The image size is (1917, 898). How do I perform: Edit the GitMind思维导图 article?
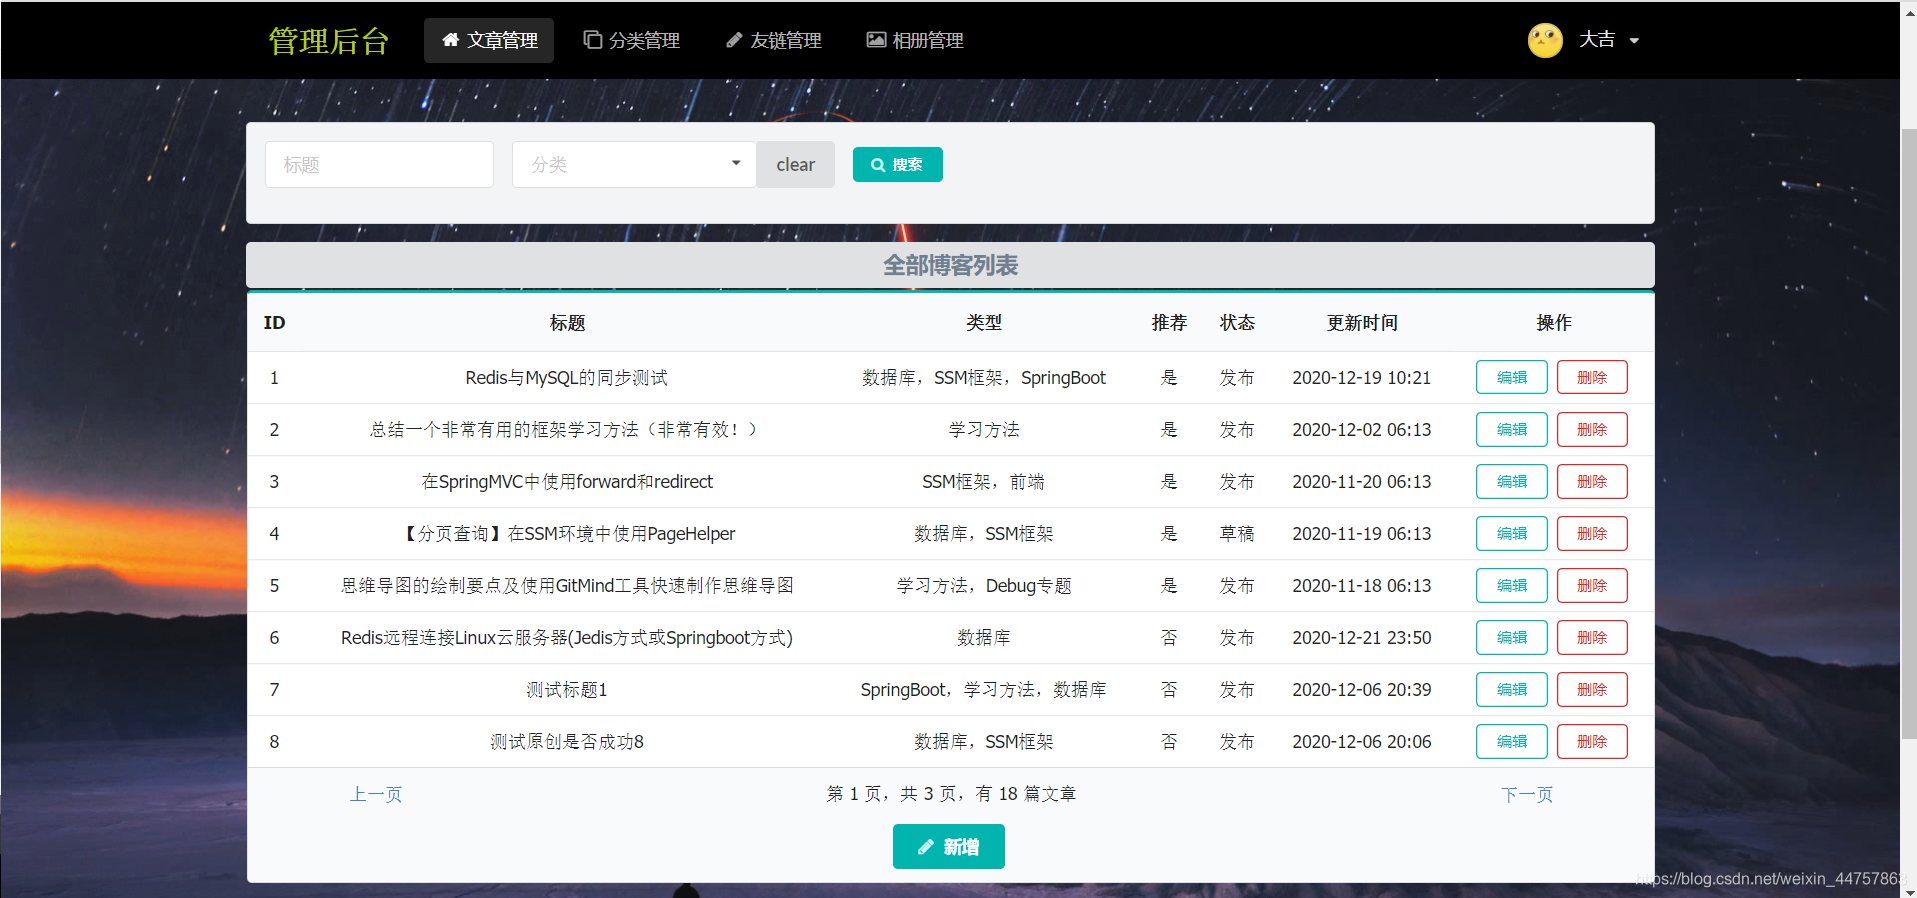pos(1511,585)
